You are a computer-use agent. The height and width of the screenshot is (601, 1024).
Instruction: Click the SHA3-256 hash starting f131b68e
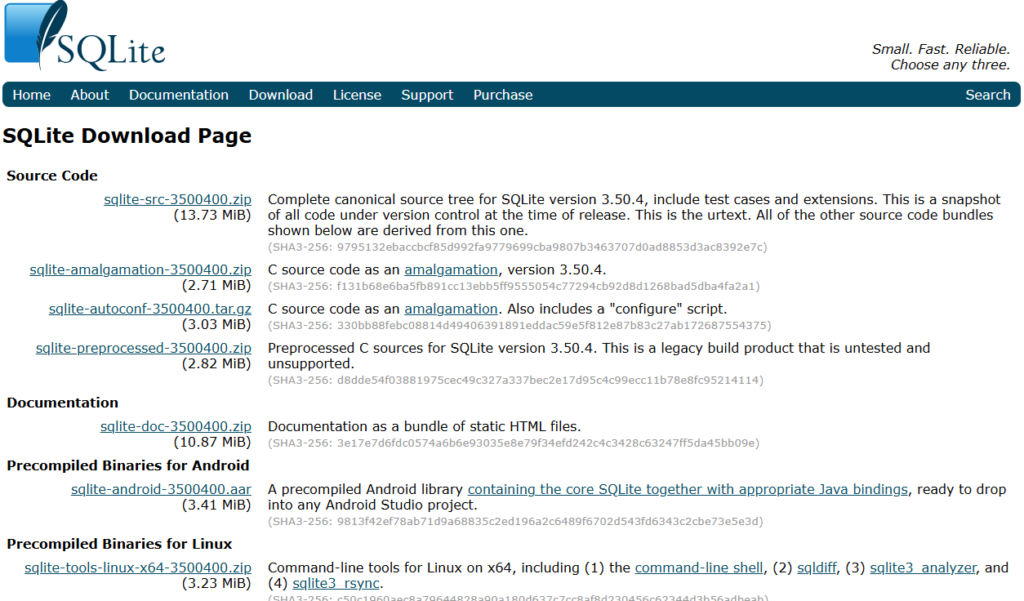pyautogui.click(x=514, y=286)
